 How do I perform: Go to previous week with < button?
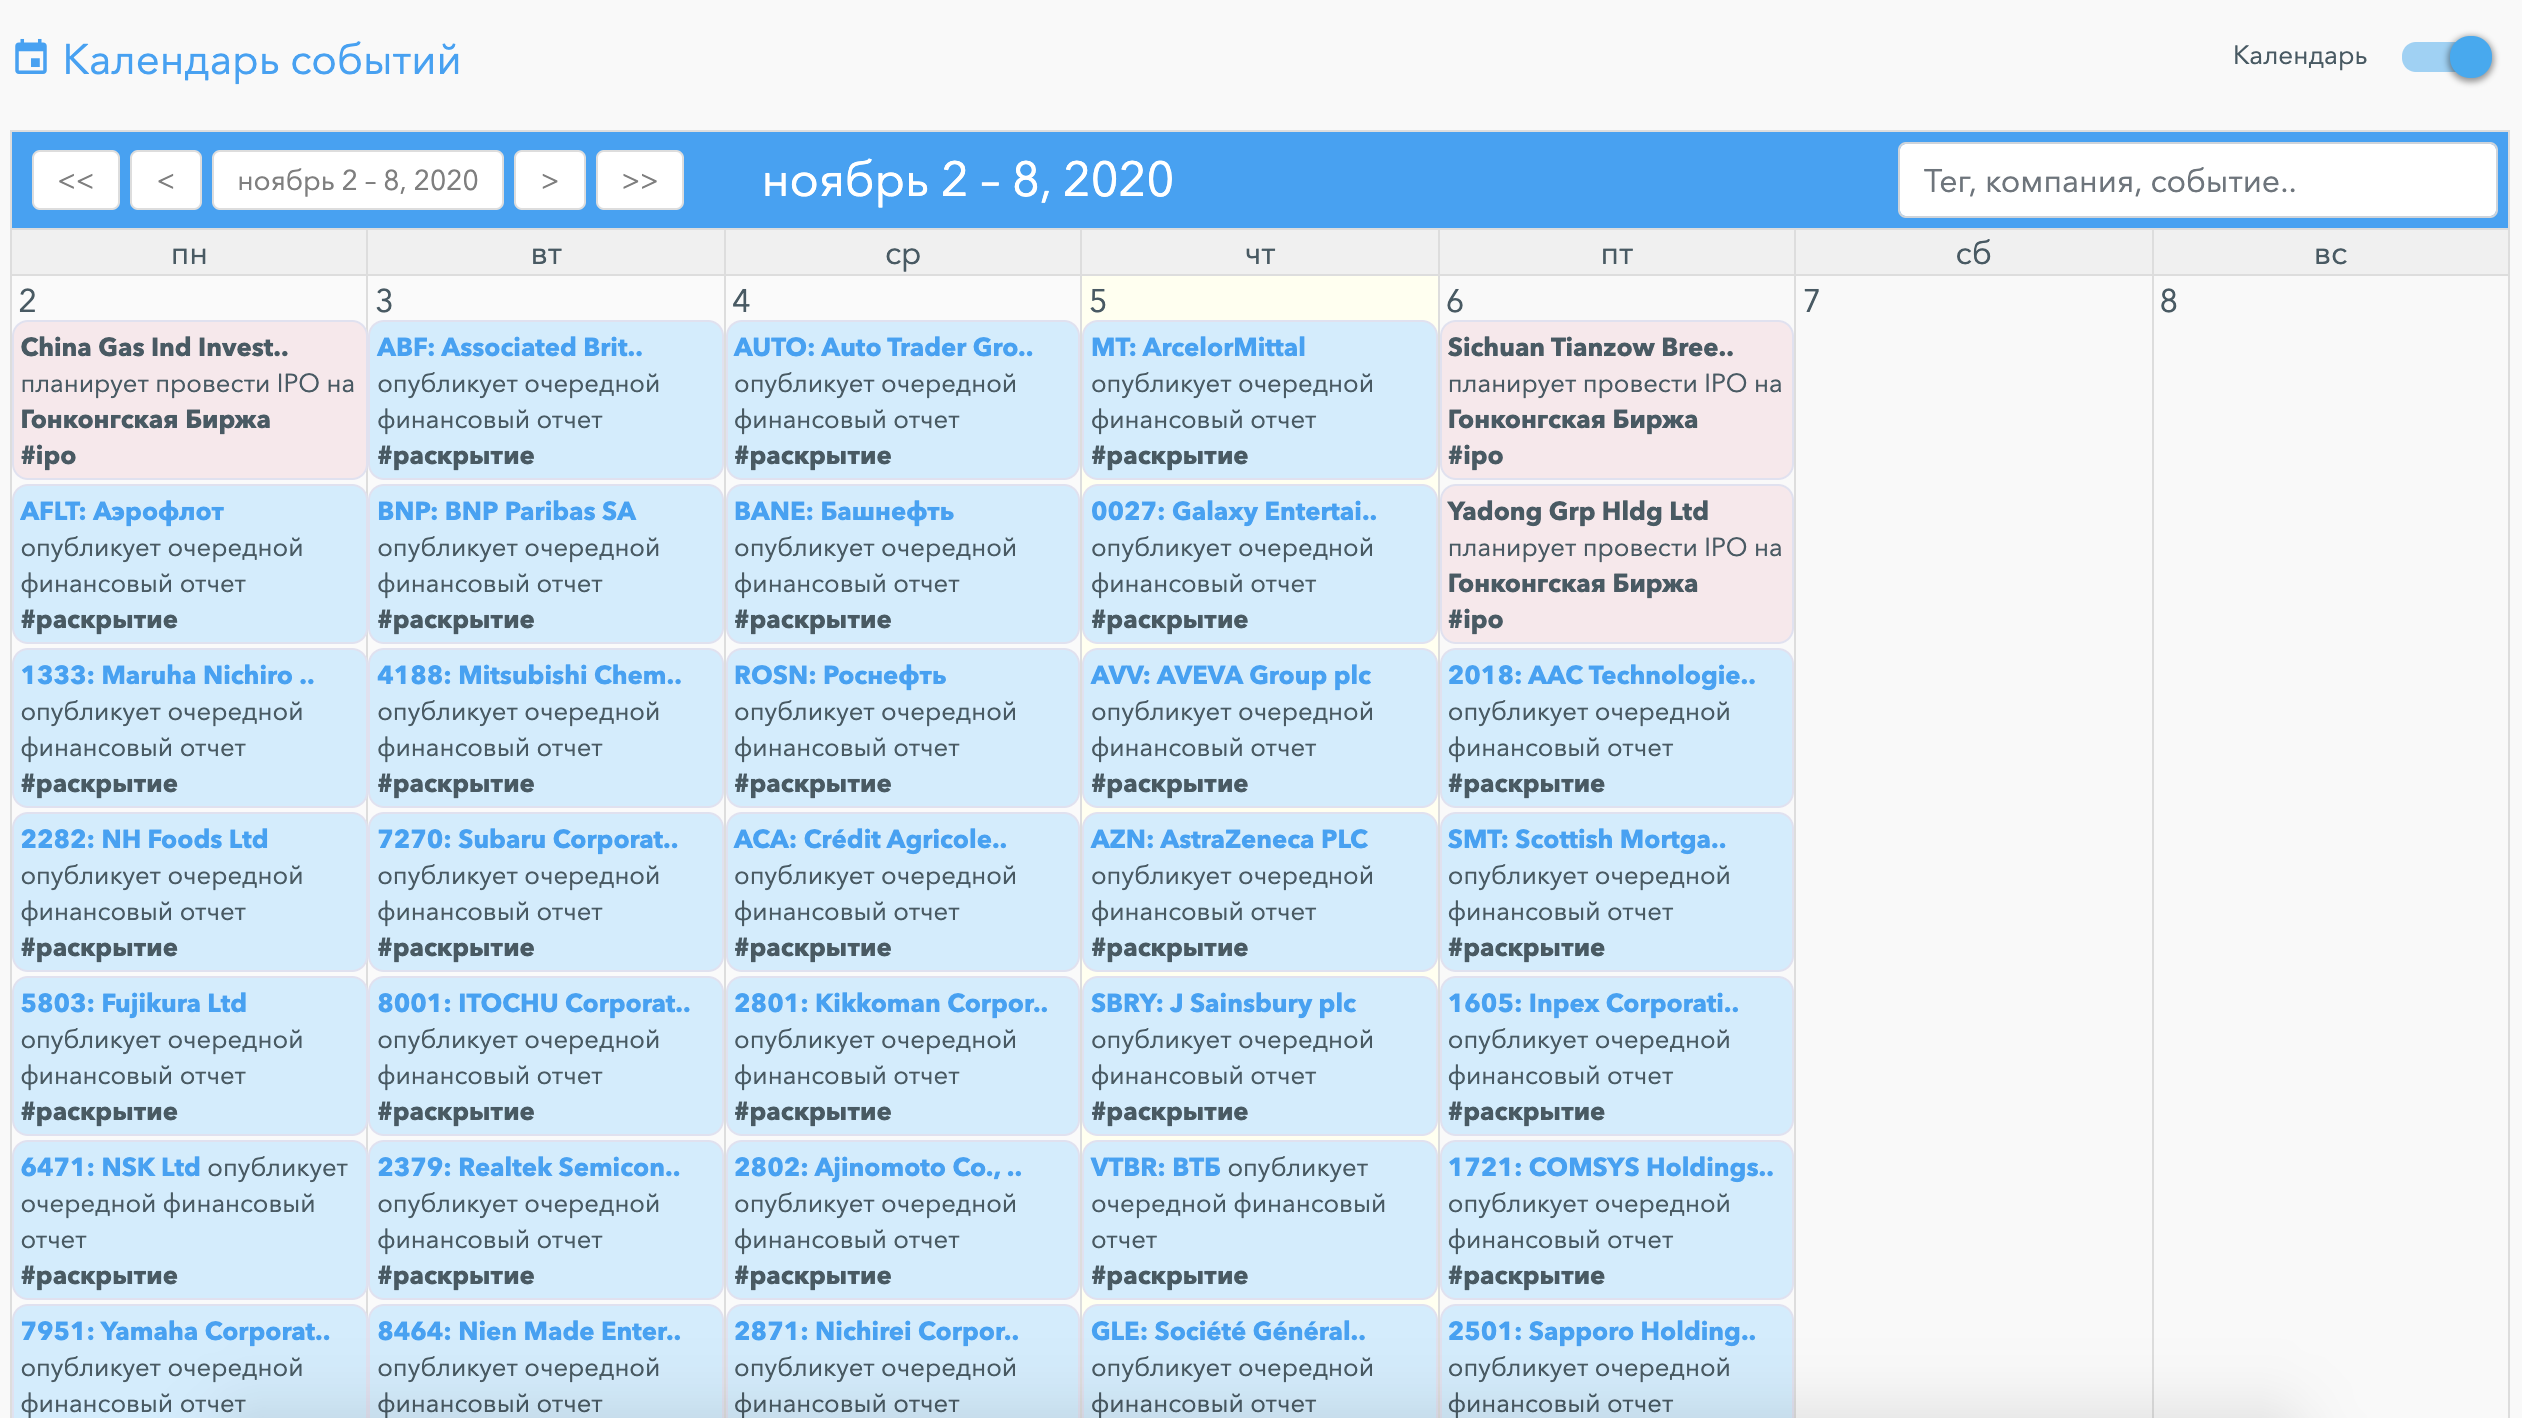[166, 180]
